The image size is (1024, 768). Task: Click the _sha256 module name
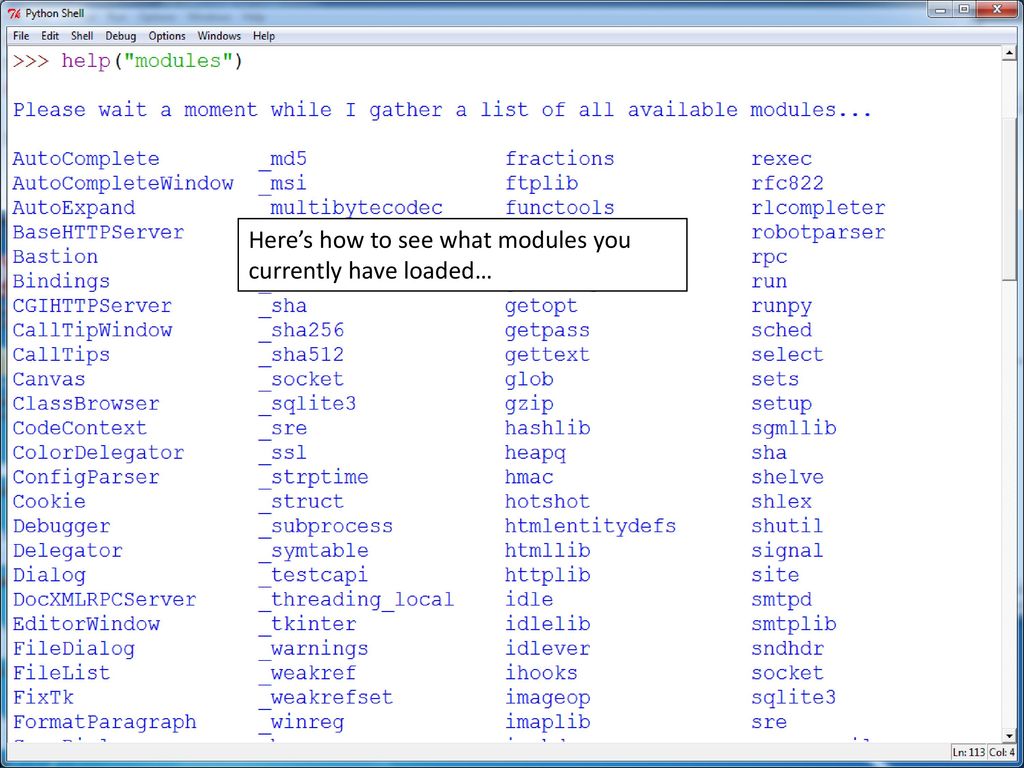coord(301,330)
